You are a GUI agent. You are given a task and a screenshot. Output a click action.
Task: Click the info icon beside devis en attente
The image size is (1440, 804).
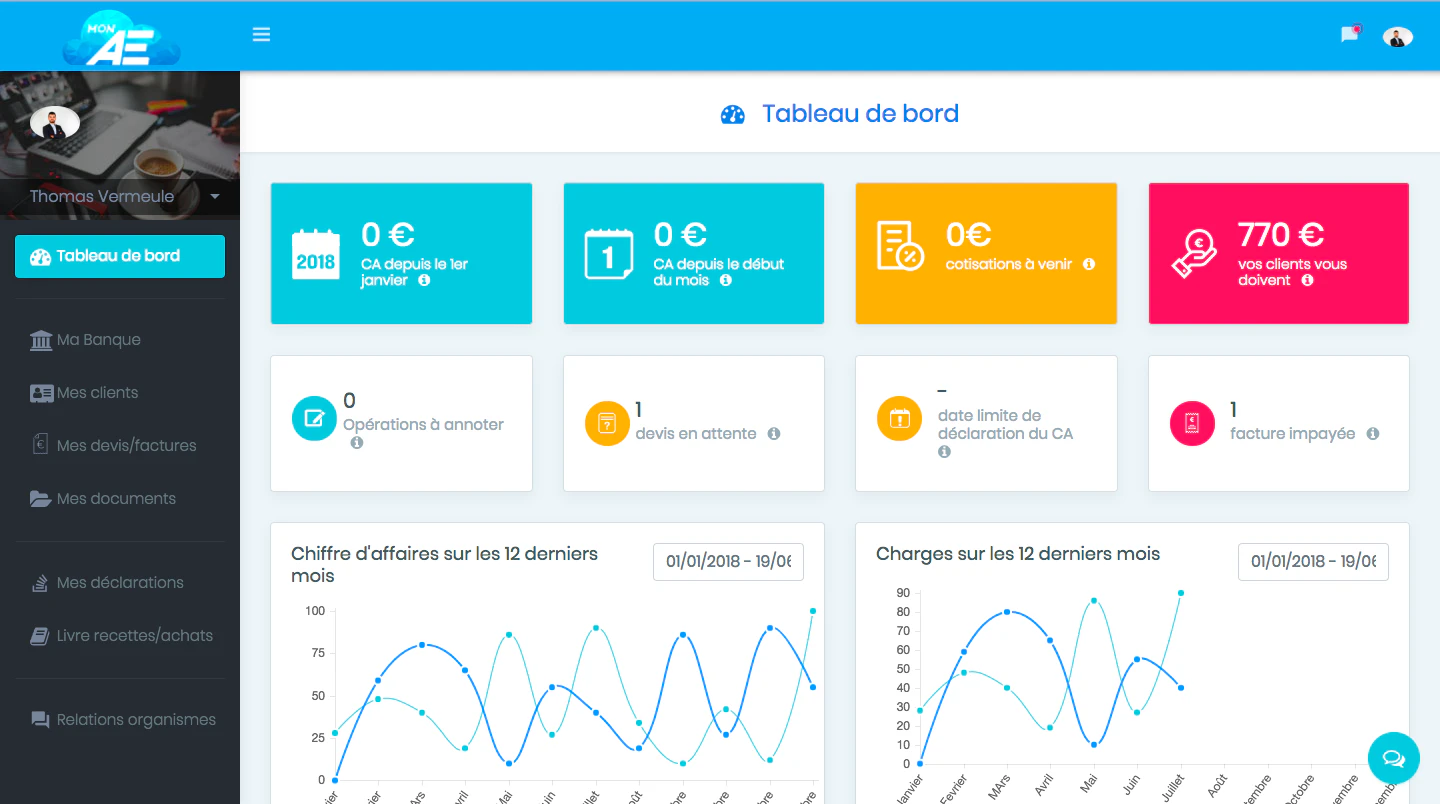[x=774, y=433]
